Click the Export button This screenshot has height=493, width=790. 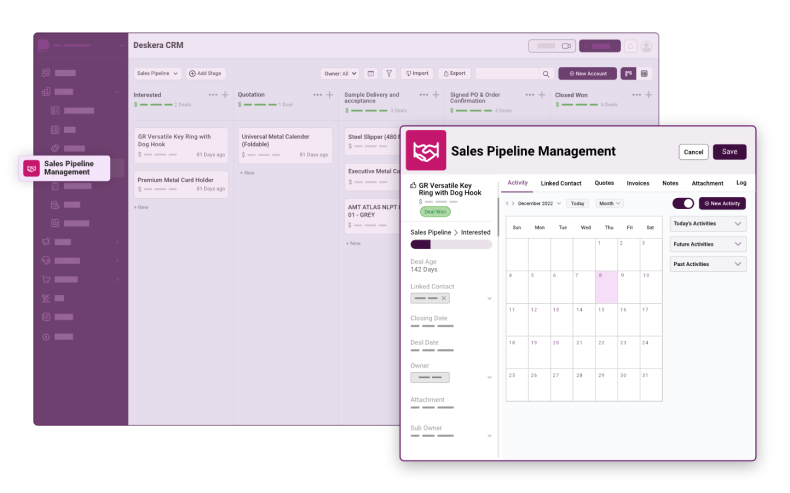click(454, 74)
